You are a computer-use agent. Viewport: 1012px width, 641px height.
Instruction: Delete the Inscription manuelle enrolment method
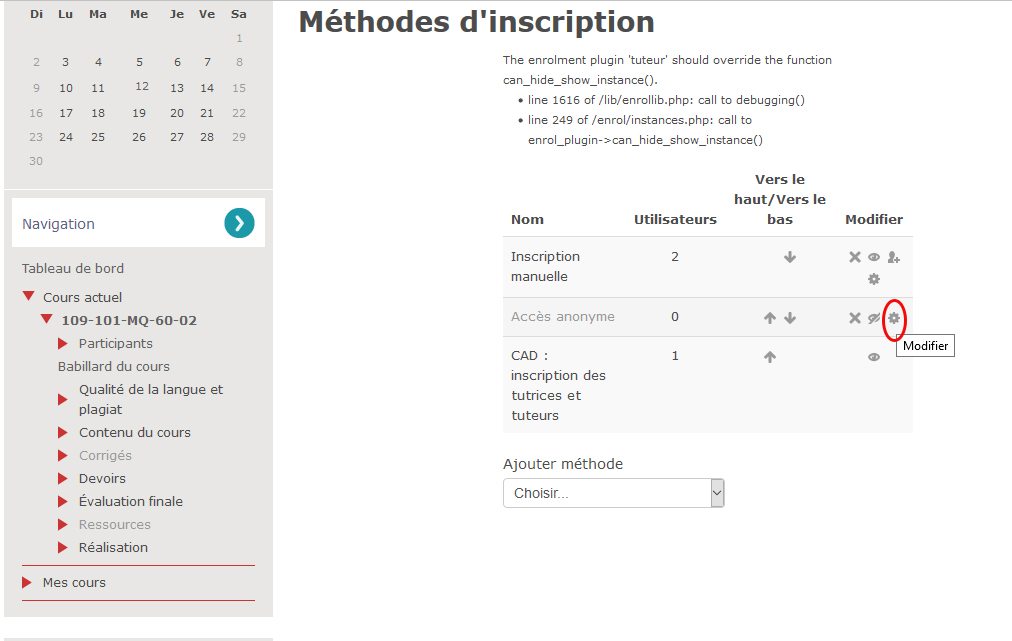click(855, 257)
